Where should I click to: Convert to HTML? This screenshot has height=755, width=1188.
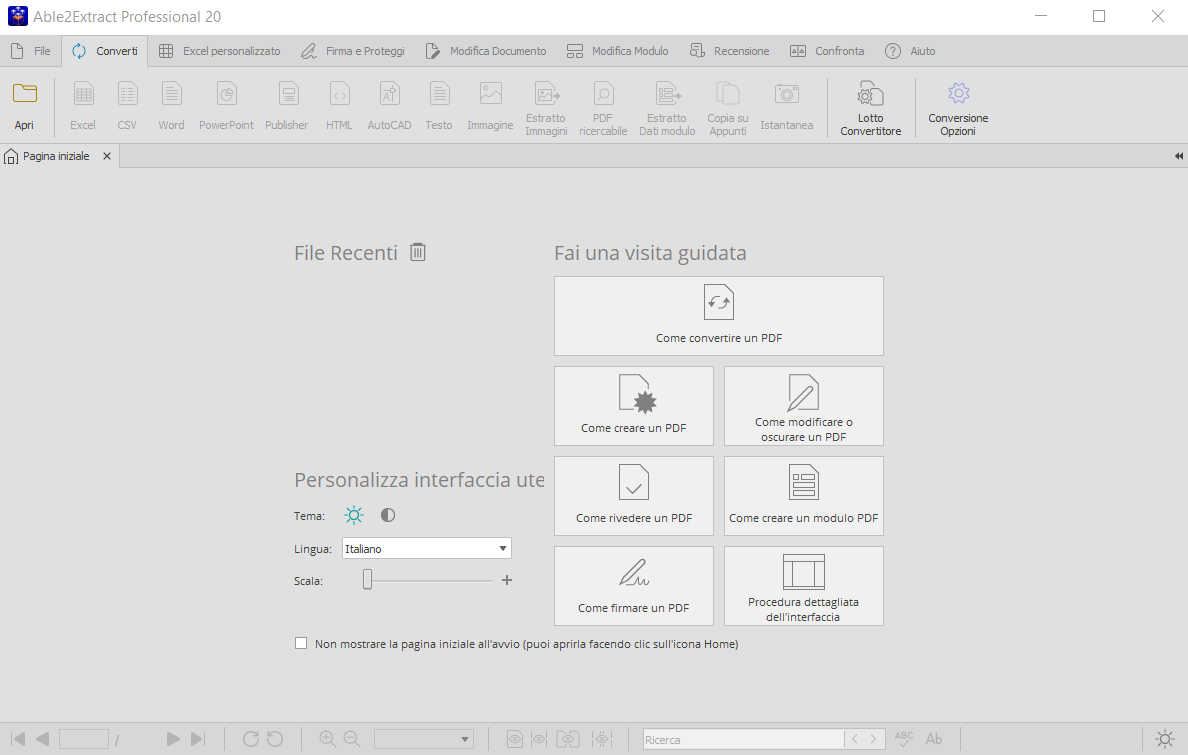(339, 107)
